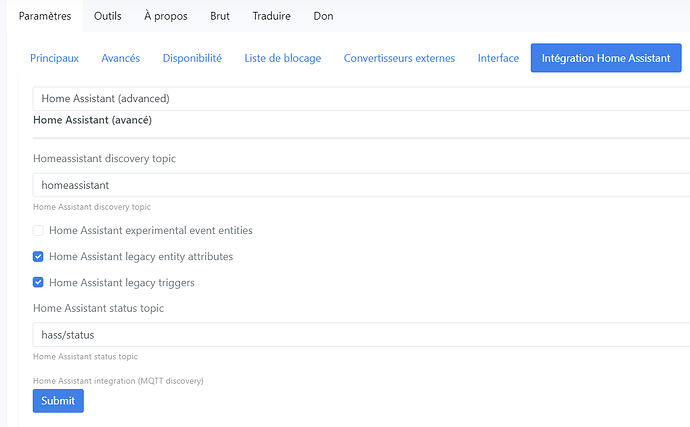Edit the homeassistant discovery topic field

pyautogui.click(x=361, y=185)
